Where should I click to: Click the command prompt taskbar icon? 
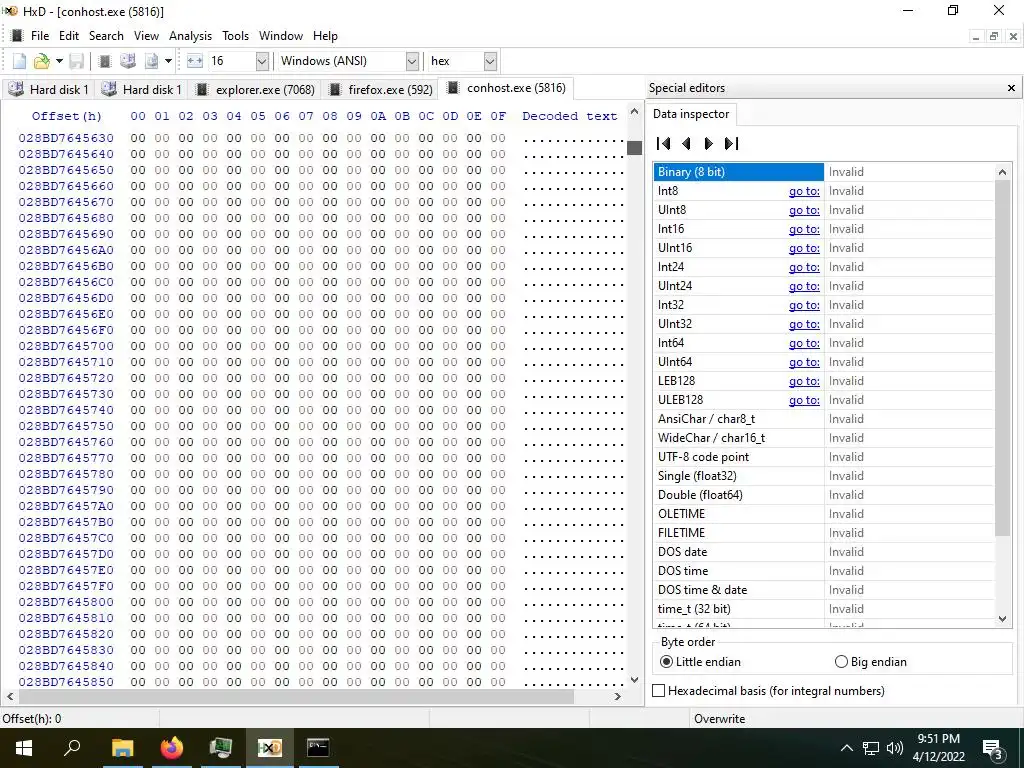click(318, 748)
